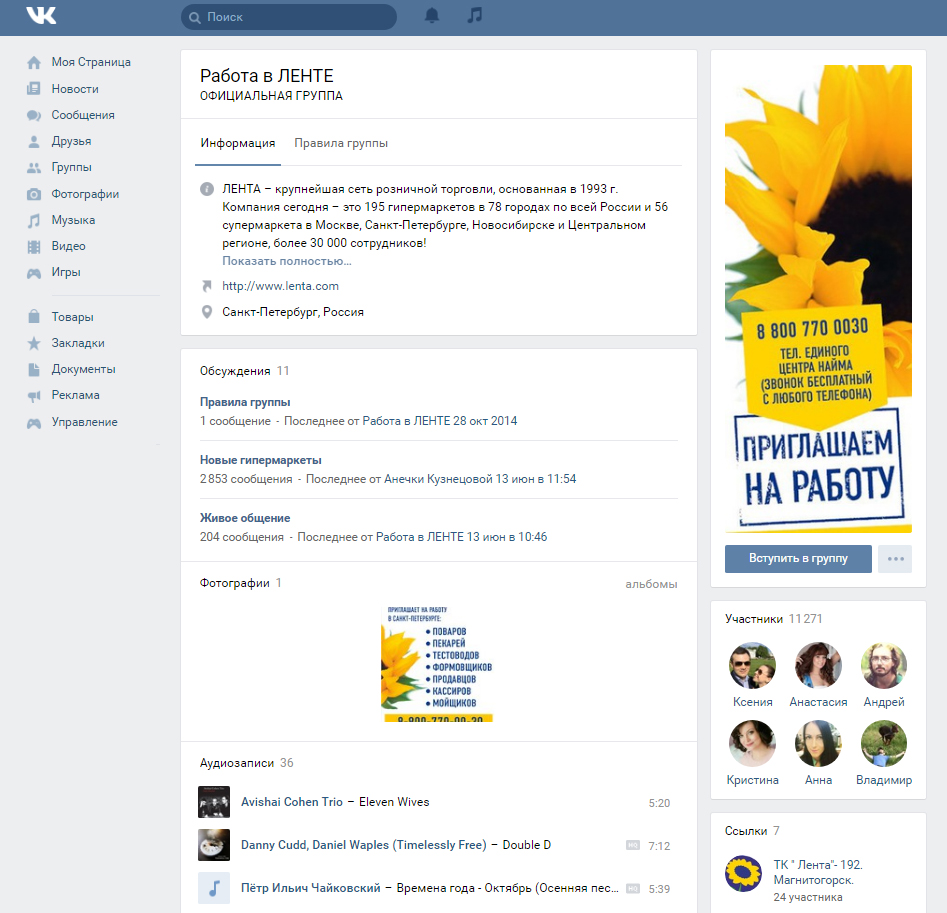This screenshot has height=913, width=947.
Task: Open Новые гипермаркеты discussion
Action: pyautogui.click(x=260, y=460)
